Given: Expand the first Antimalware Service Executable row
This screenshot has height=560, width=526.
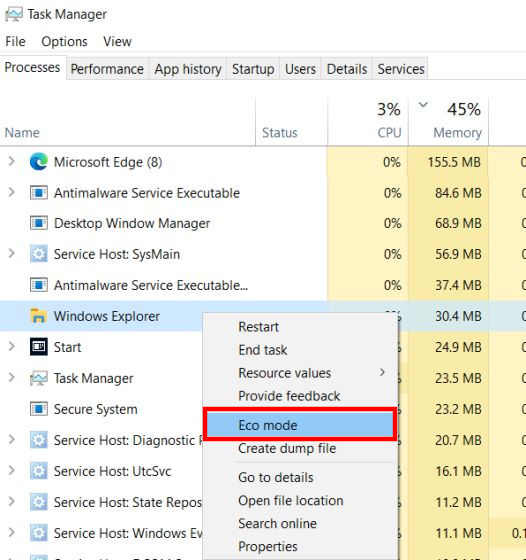Looking at the screenshot, I should pyautogui.click(x=12, y=192).
